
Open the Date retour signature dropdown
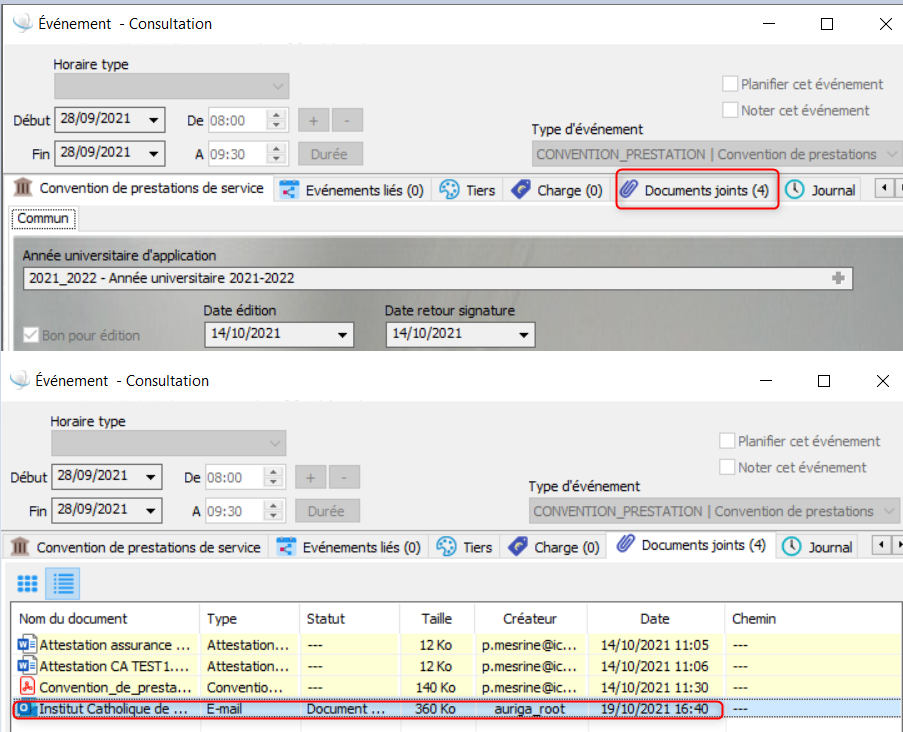click(x=524, y=334)
